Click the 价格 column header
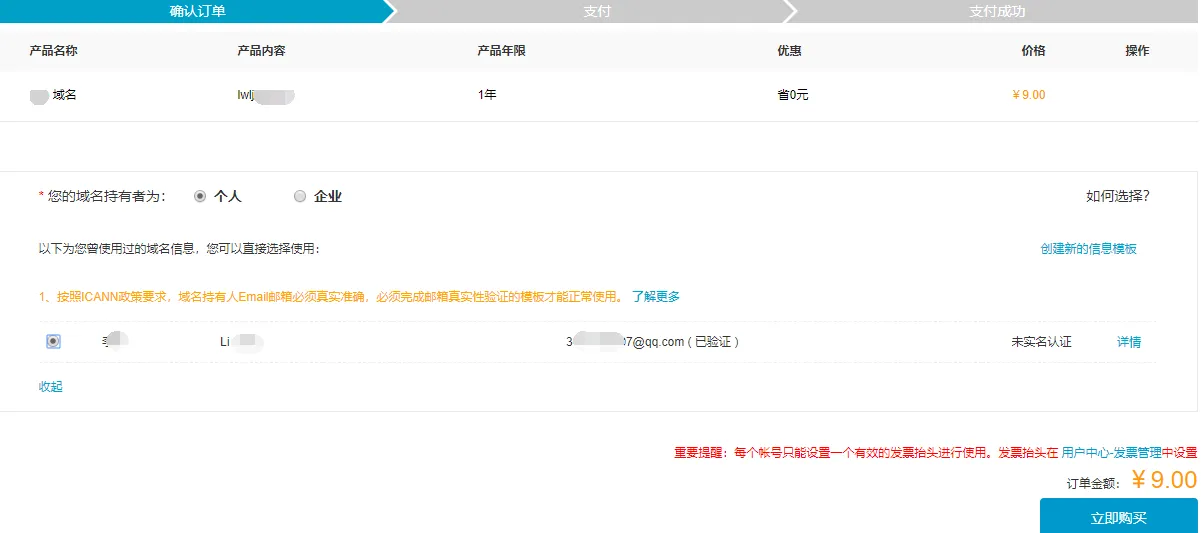The image size is (1201, 533). [x=1033, y=51]
